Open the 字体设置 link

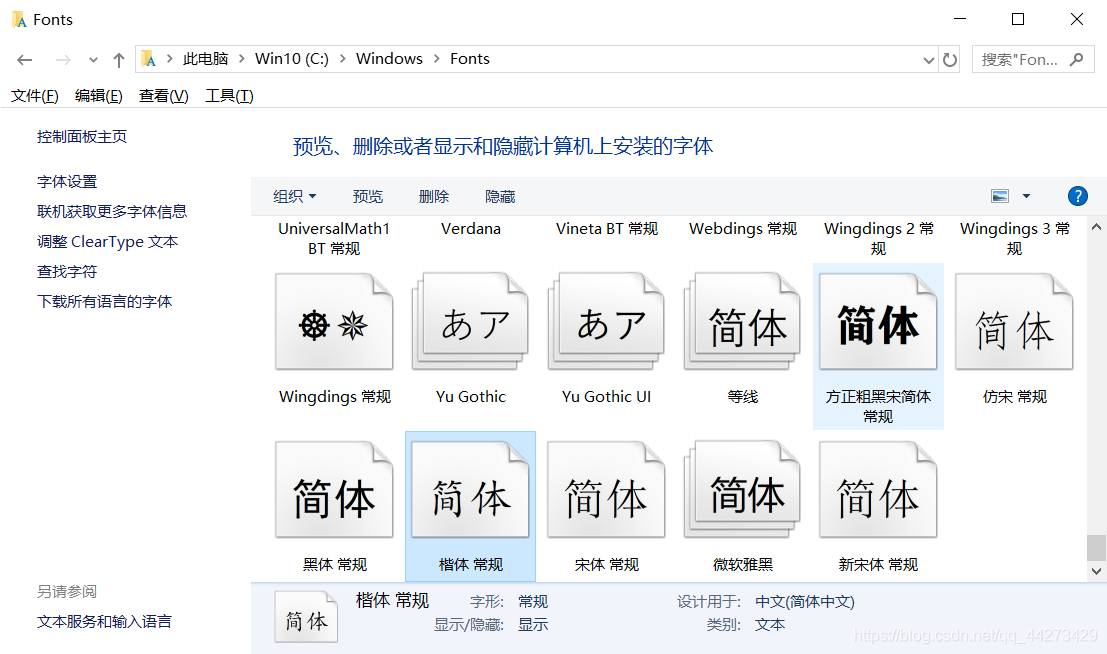[67, 182]
